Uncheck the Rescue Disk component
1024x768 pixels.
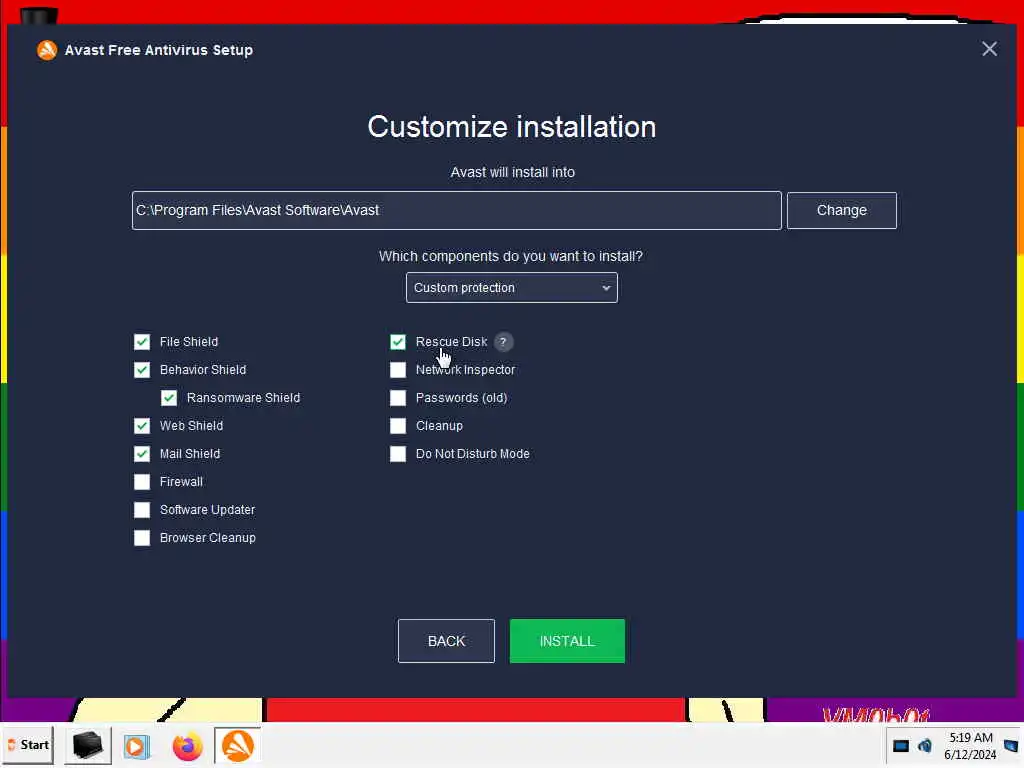398,342
